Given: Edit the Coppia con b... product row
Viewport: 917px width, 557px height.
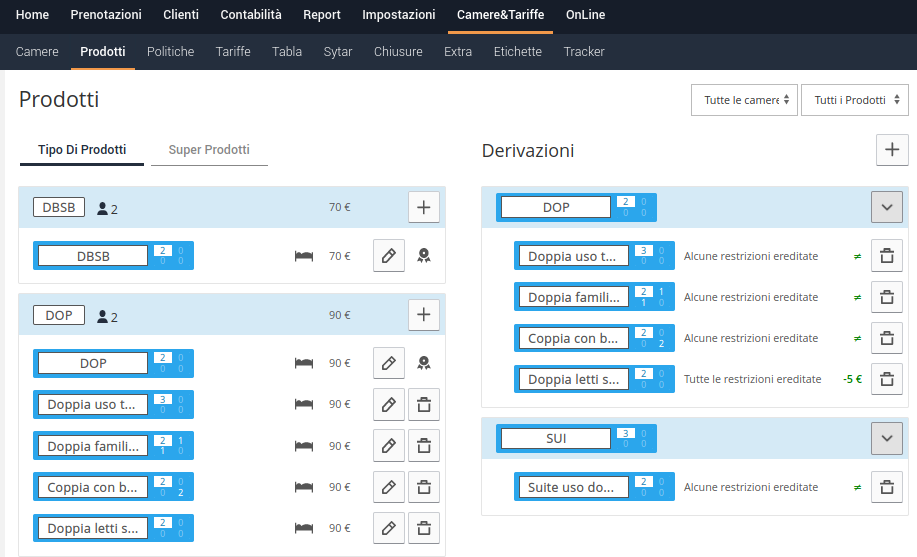Looking at the screenshot, I should (x=388, y=487).
